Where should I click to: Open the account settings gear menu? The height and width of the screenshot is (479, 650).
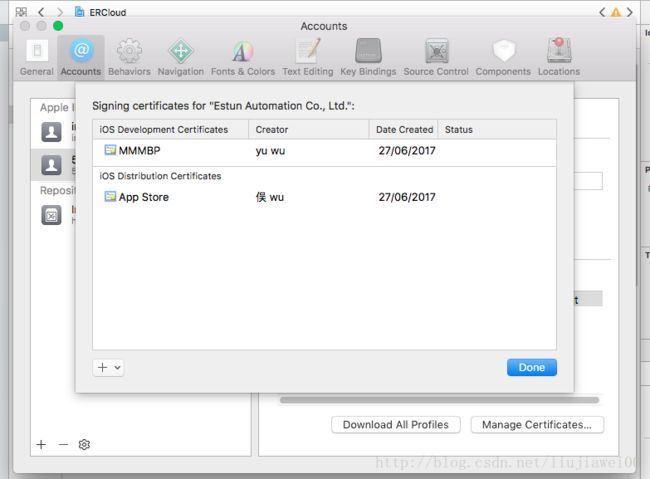(x=84, y=445)
